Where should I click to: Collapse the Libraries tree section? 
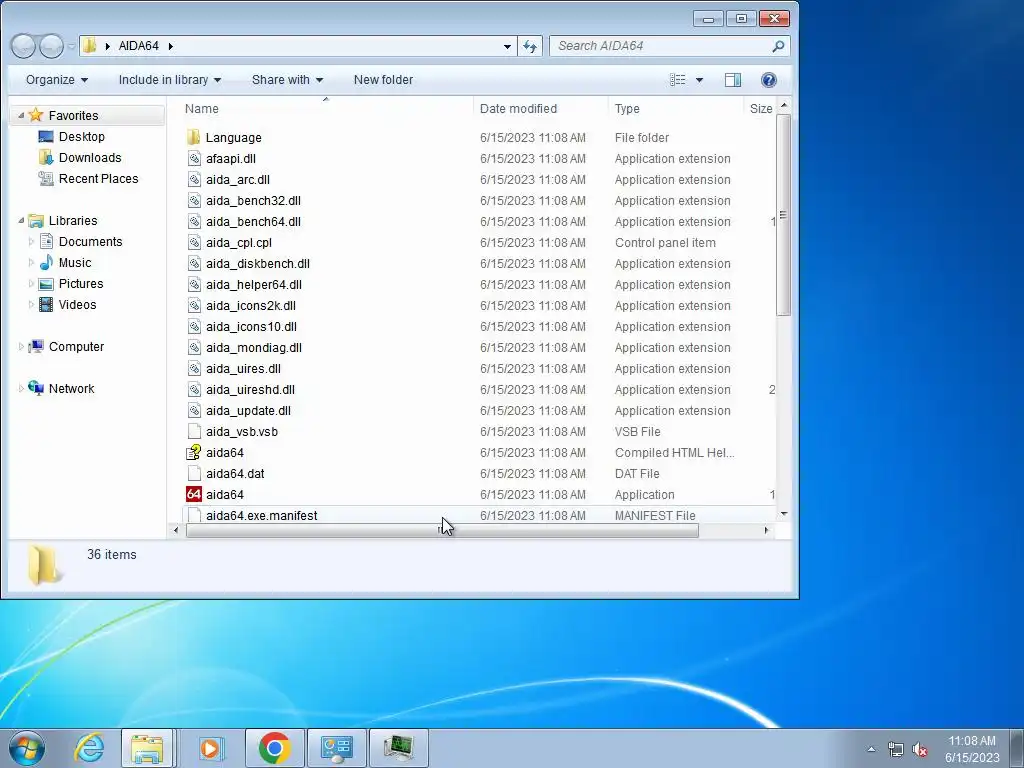tap(21, 221)
